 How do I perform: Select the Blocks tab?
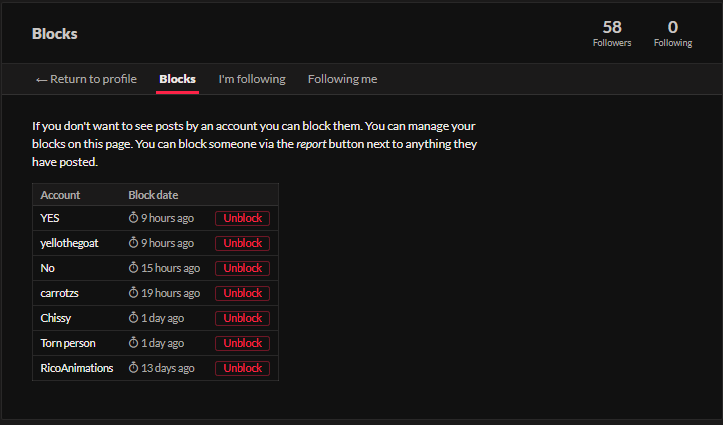tap(177, 79)
